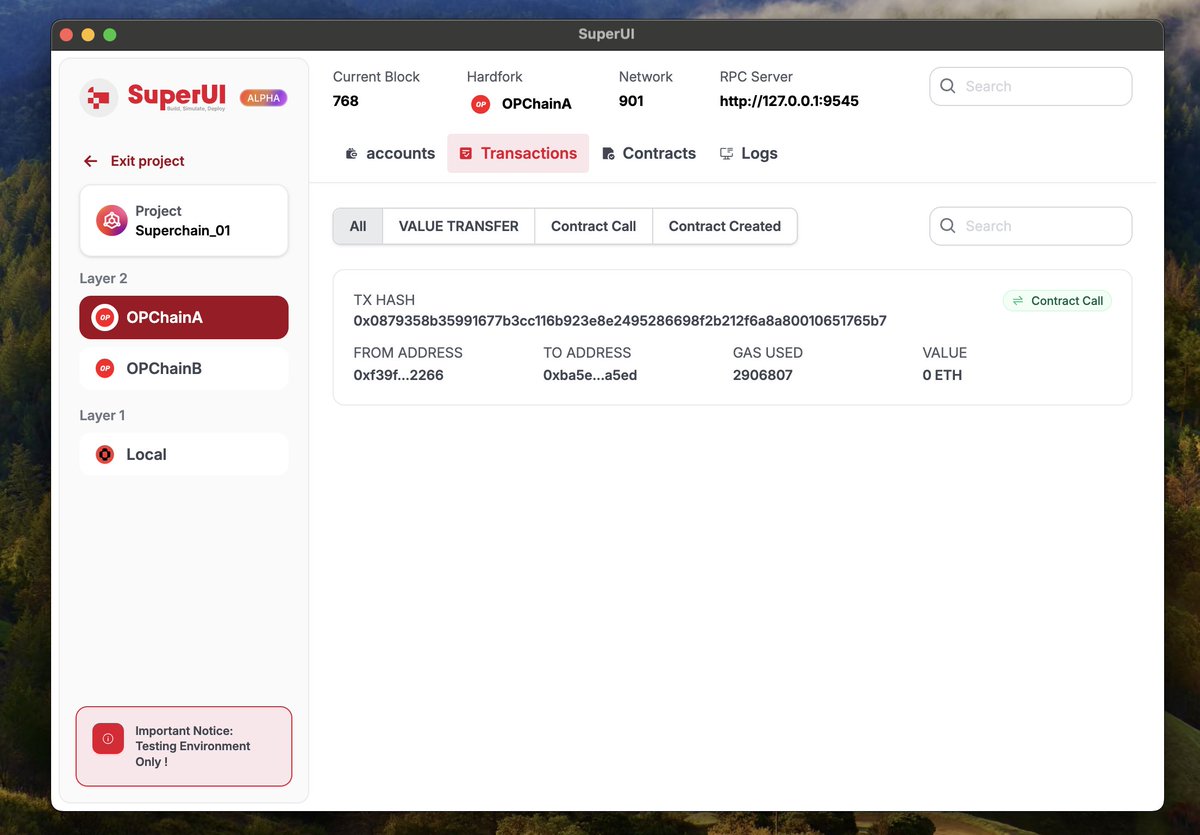The image size is (1200, 835).
Task: Click the RPC Server label
Action: click(x=756, y=77)
